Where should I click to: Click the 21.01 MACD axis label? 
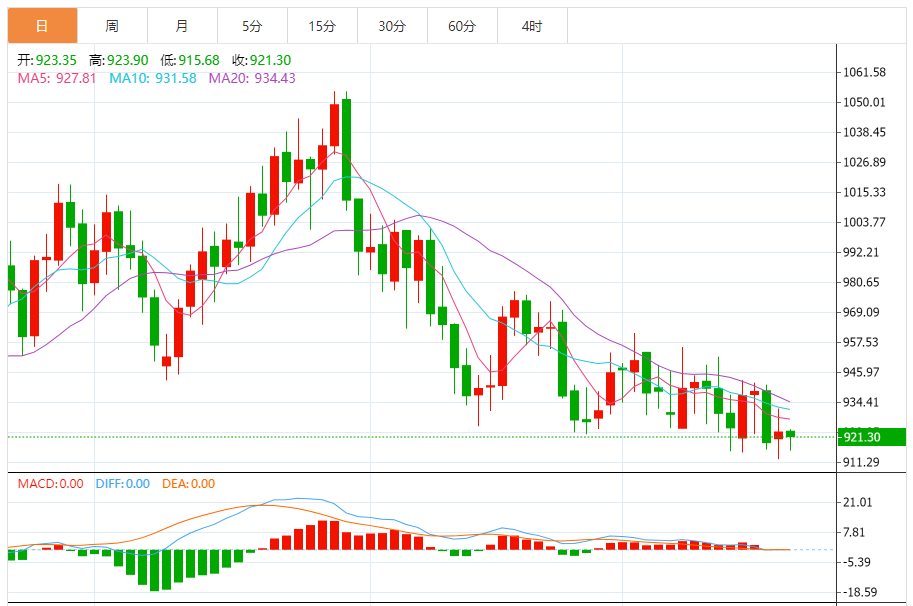[x=858, y=502]
